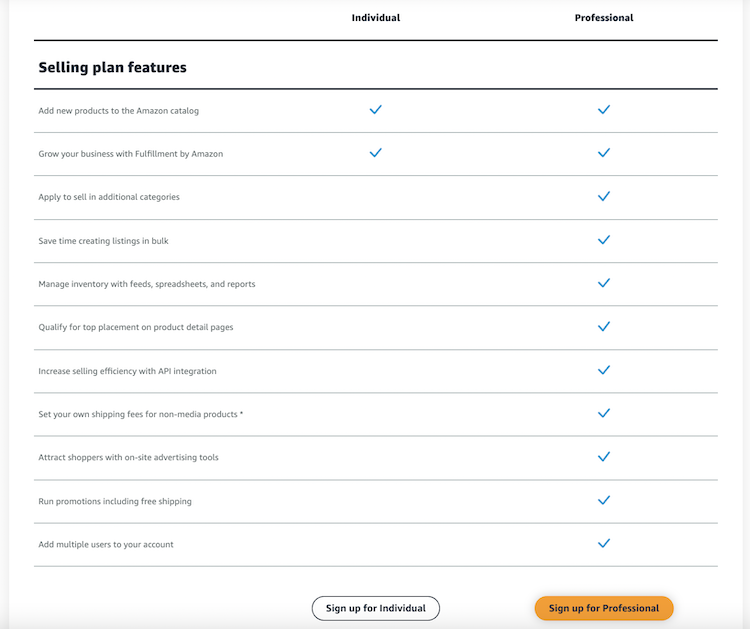Sign up for Professional plan
Screen dimensions: 750x629
click(604, 608)
